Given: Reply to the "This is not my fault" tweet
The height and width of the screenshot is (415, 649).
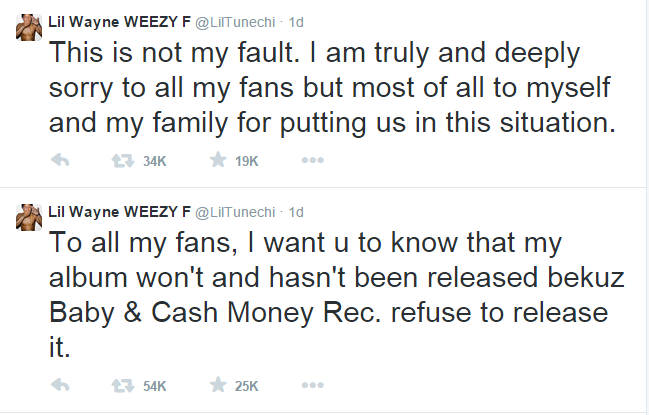Looking at the screenshot, I should (58, 160).
